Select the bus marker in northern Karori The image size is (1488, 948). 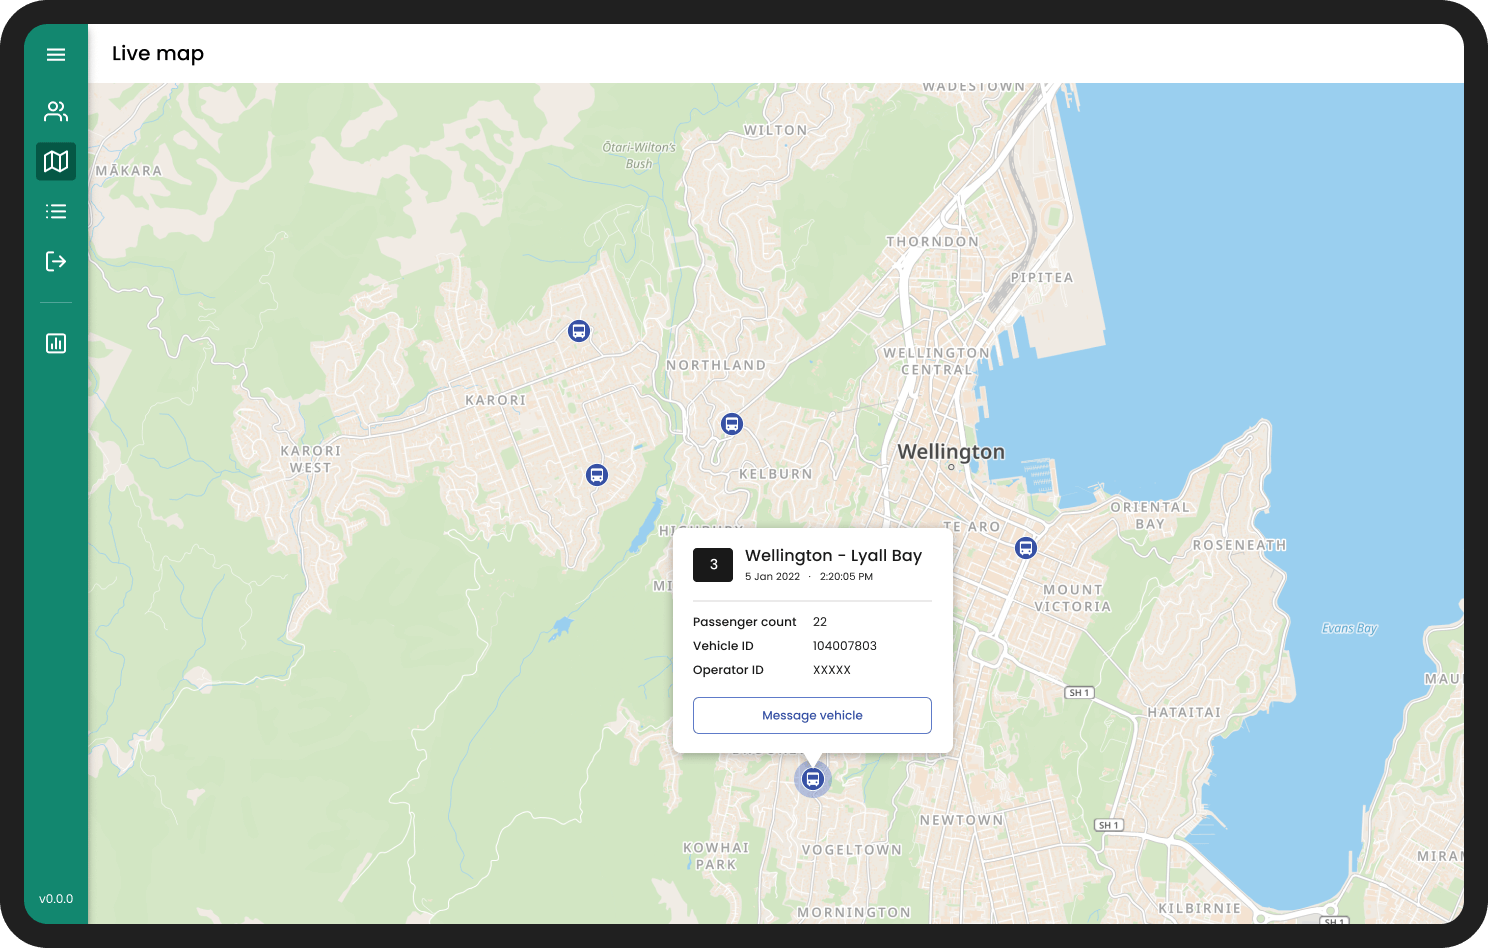pos(579,330)
